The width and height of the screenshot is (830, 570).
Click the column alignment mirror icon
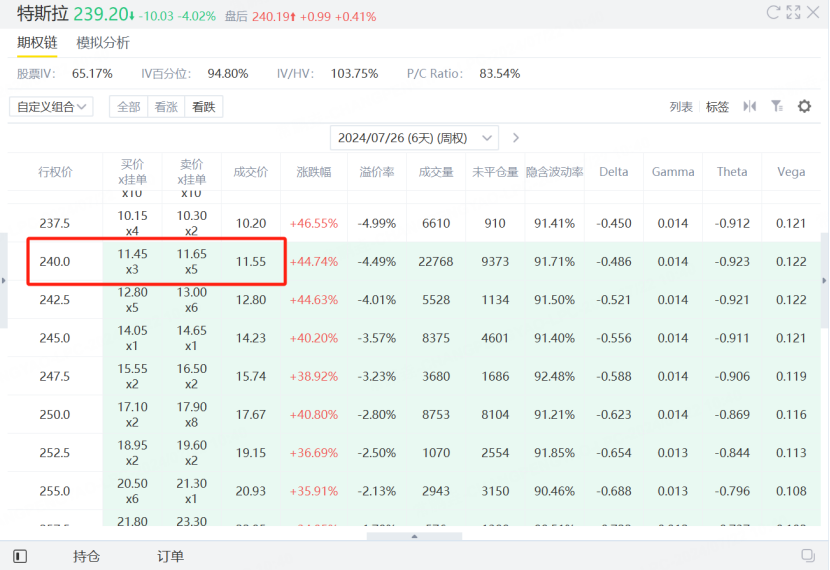pos(750,106)
